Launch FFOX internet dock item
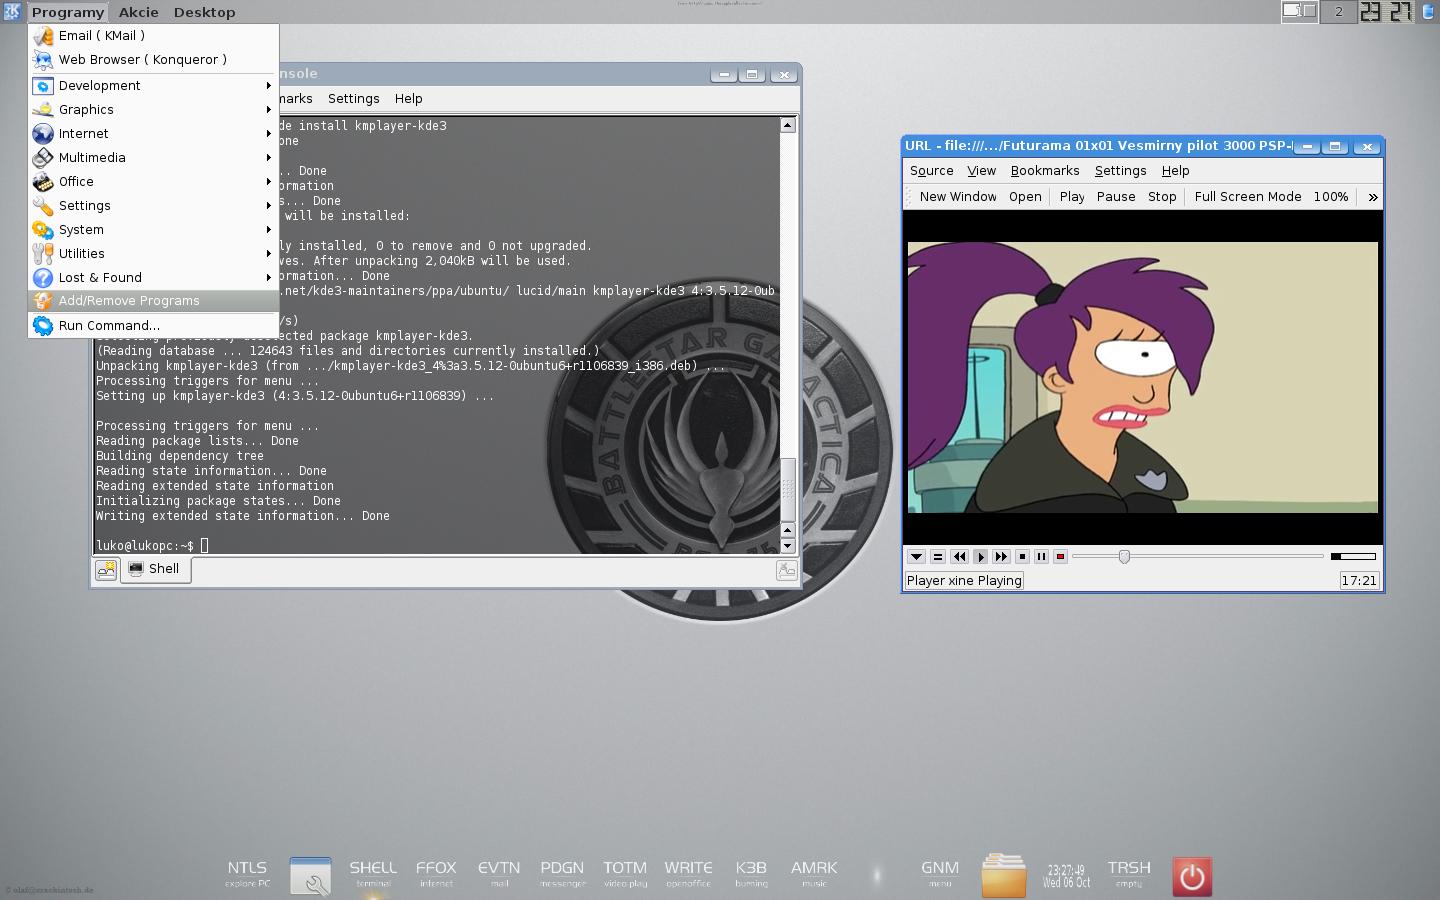The height and width of the screenshot is (900, 1440). coord(436,874)
